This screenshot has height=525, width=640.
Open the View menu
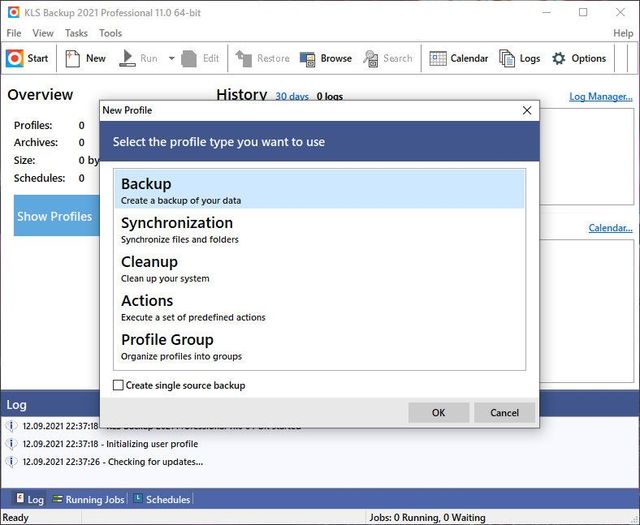point(43,33)
